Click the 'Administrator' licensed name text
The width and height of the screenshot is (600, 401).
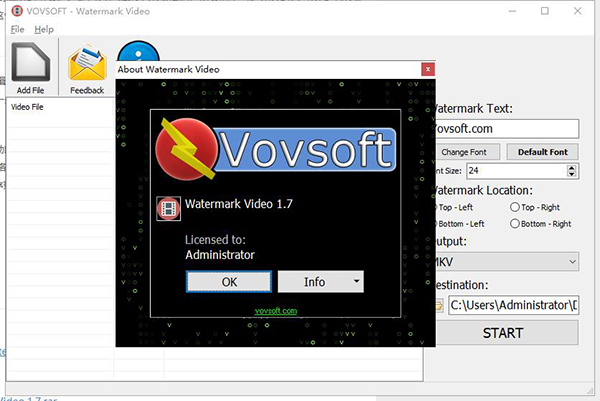(220, 255)
